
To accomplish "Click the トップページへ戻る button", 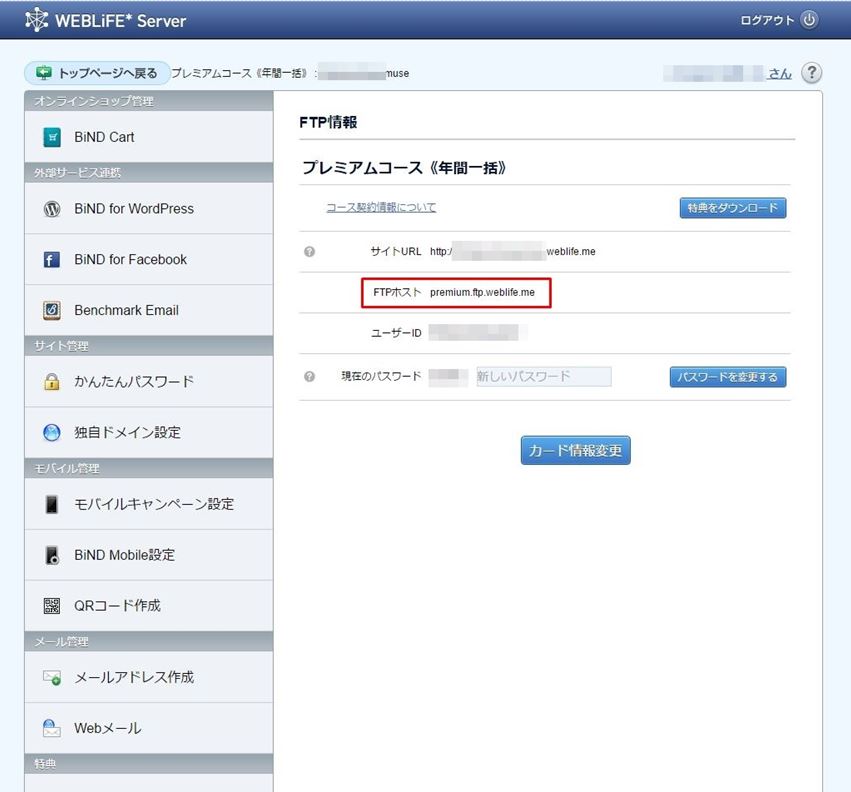I will [97, 73].
